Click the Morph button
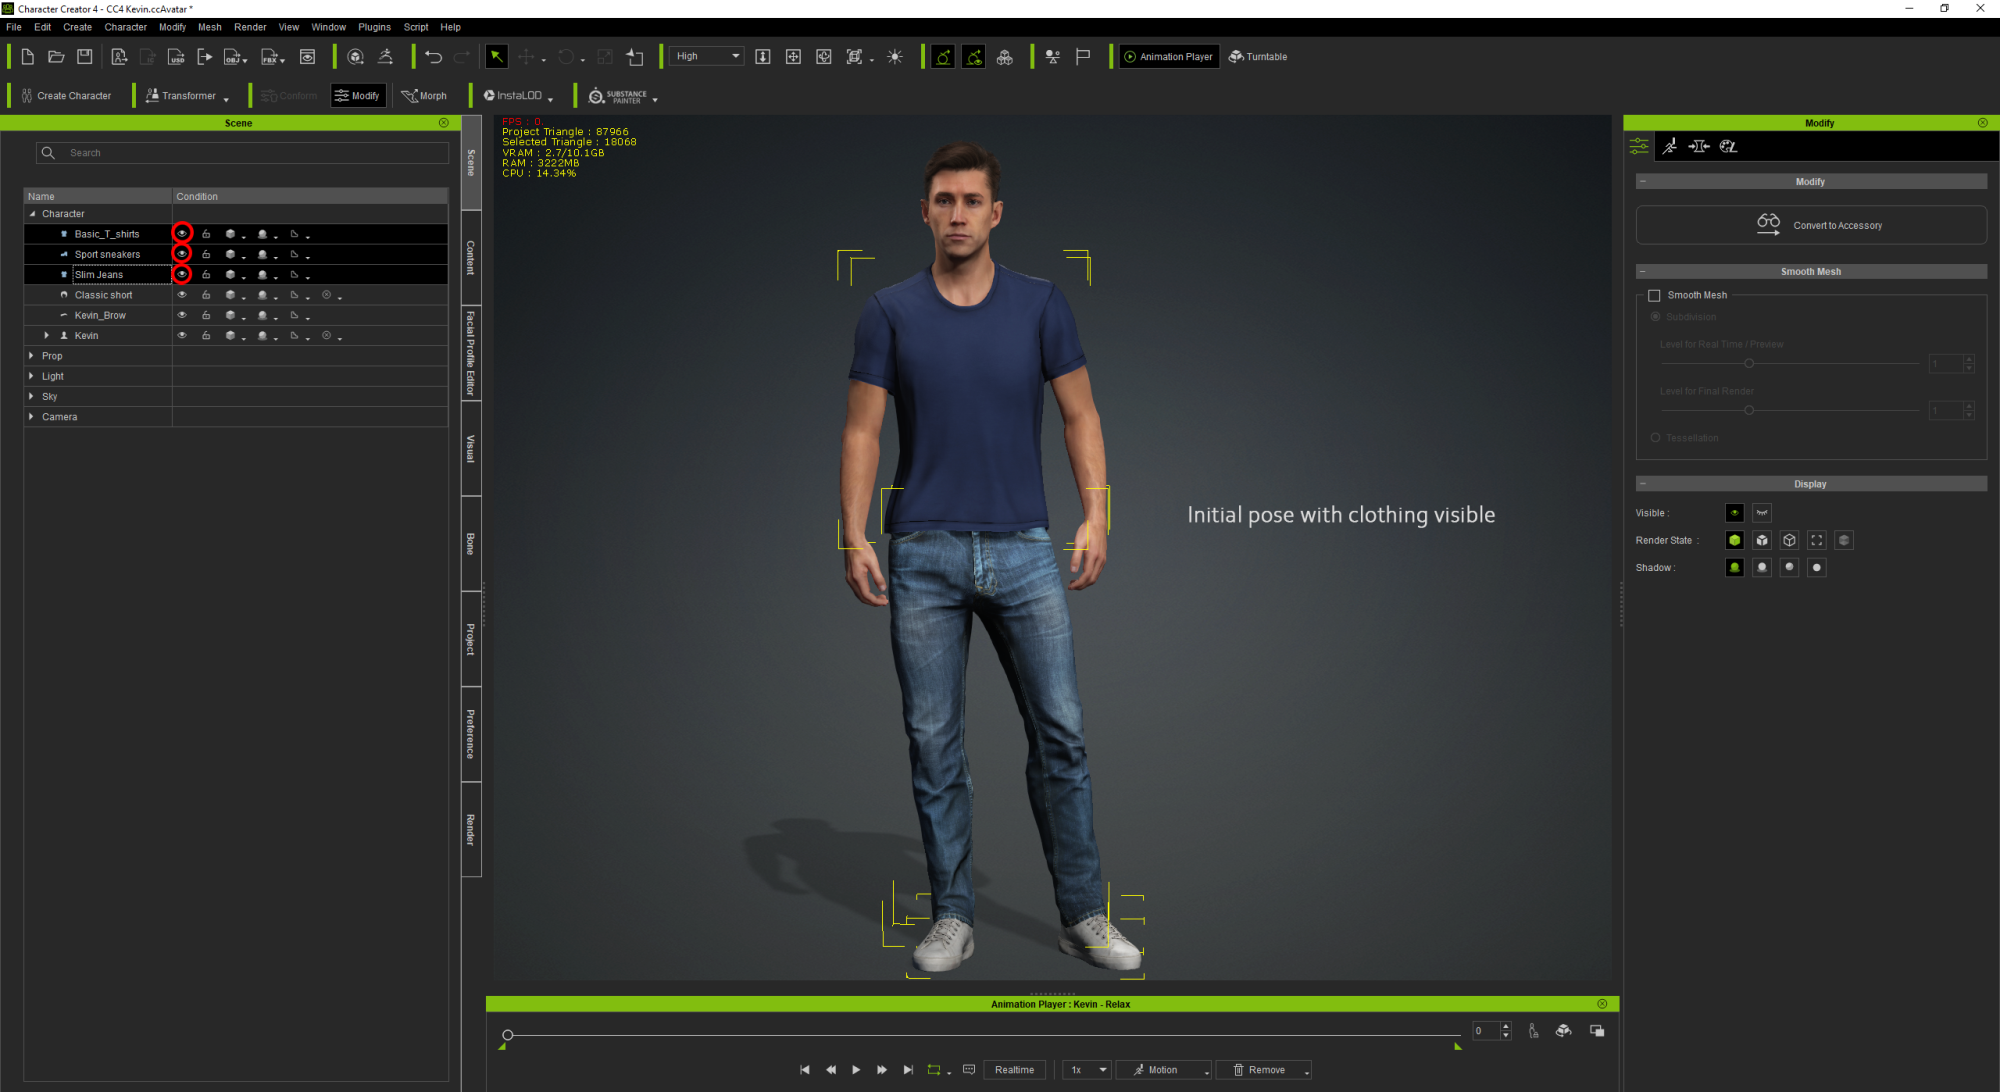The width and height of the screenshot is (2000, 1092). (424, 96)
